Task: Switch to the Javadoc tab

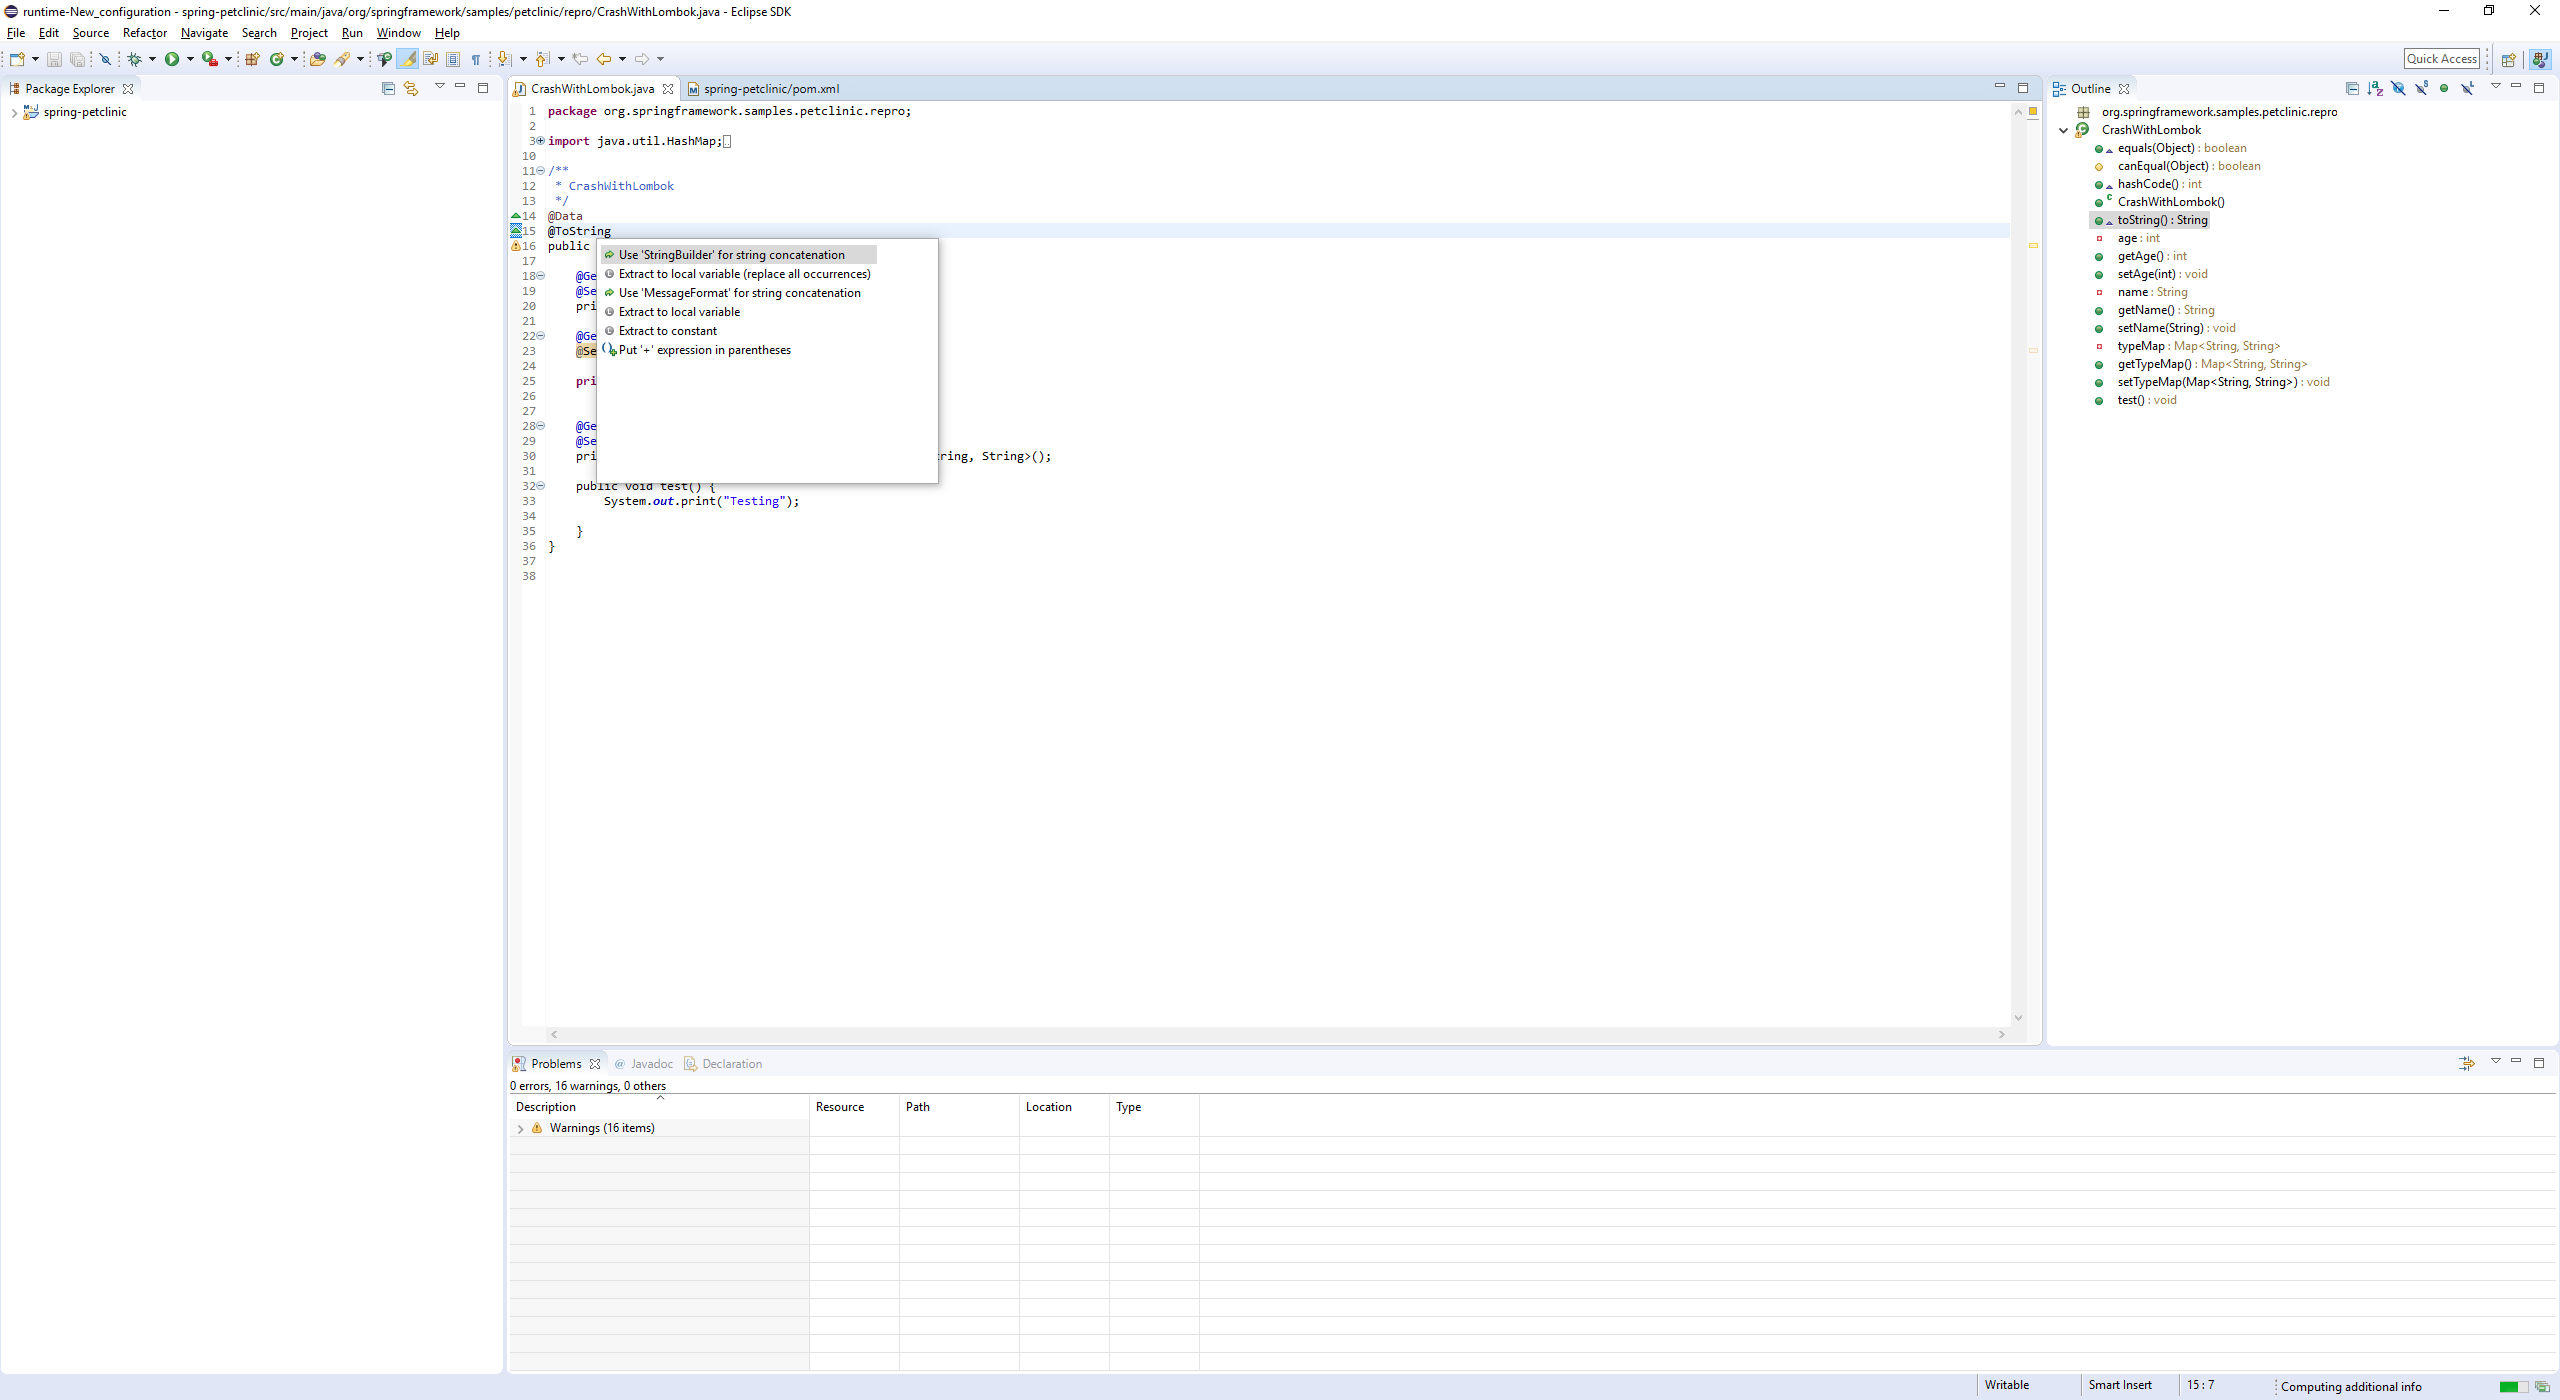Action: pyautogui.click(x=651, y=1063)
